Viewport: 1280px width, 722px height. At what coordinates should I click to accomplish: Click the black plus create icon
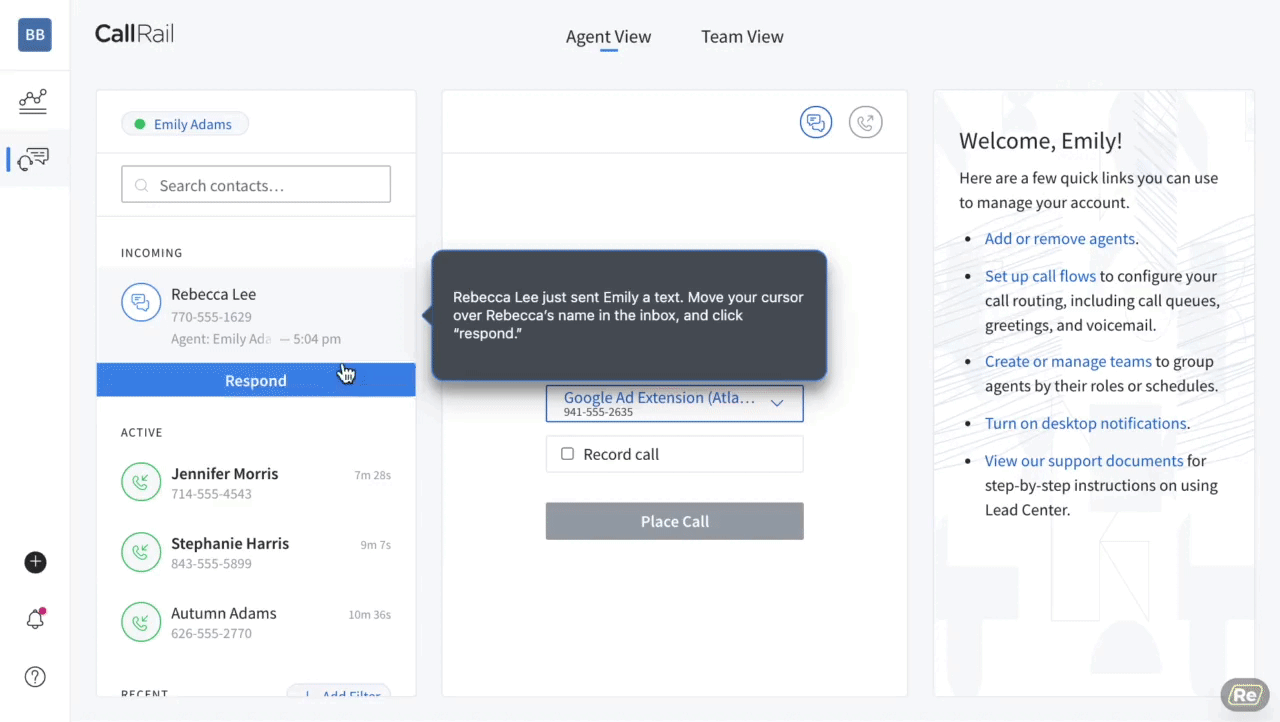[x=35, y=562]
